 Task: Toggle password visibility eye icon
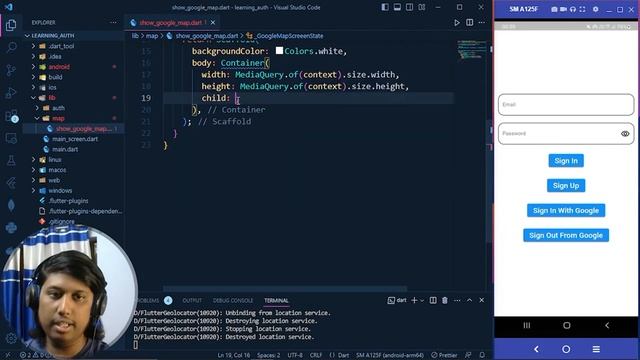[624, 133]
